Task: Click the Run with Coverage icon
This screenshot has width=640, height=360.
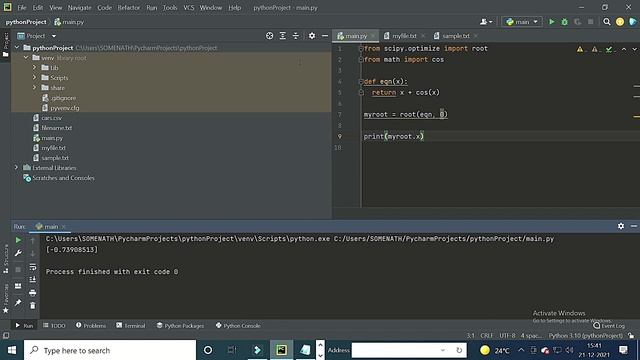Action: [578, 22]
